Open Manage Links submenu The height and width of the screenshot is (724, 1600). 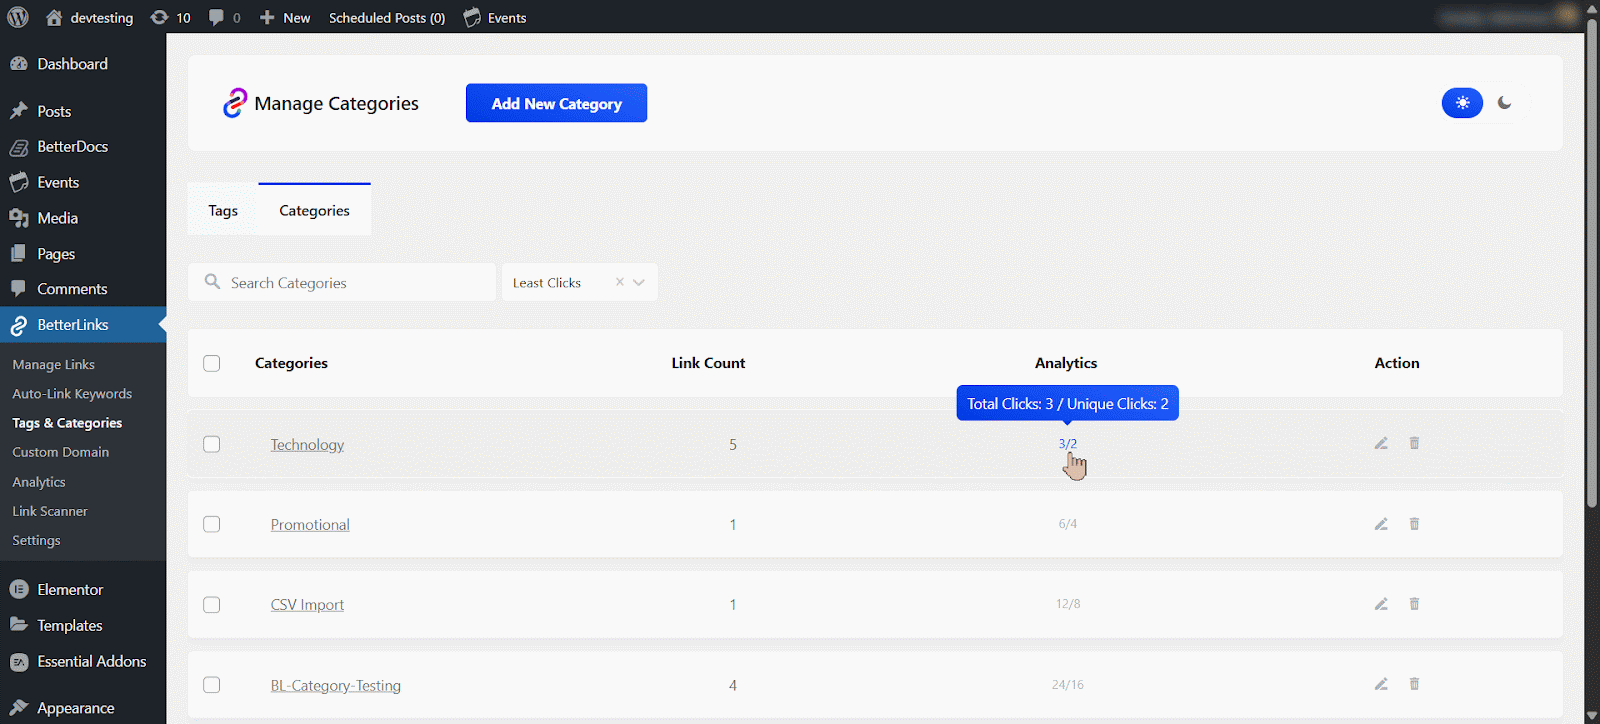coord(54,365)
